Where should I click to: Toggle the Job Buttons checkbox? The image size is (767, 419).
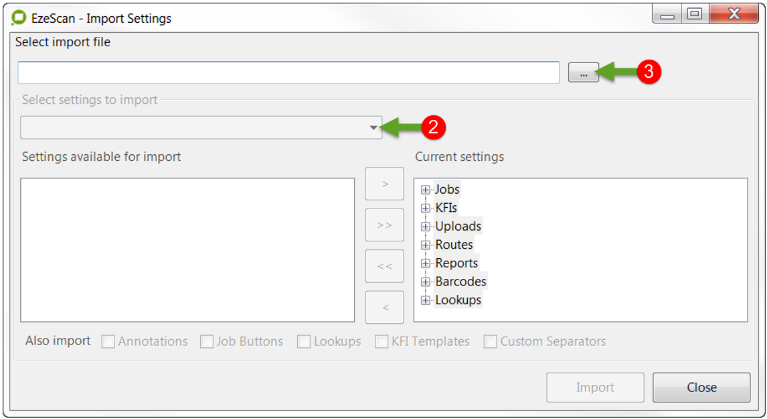[x=207, y=342]
